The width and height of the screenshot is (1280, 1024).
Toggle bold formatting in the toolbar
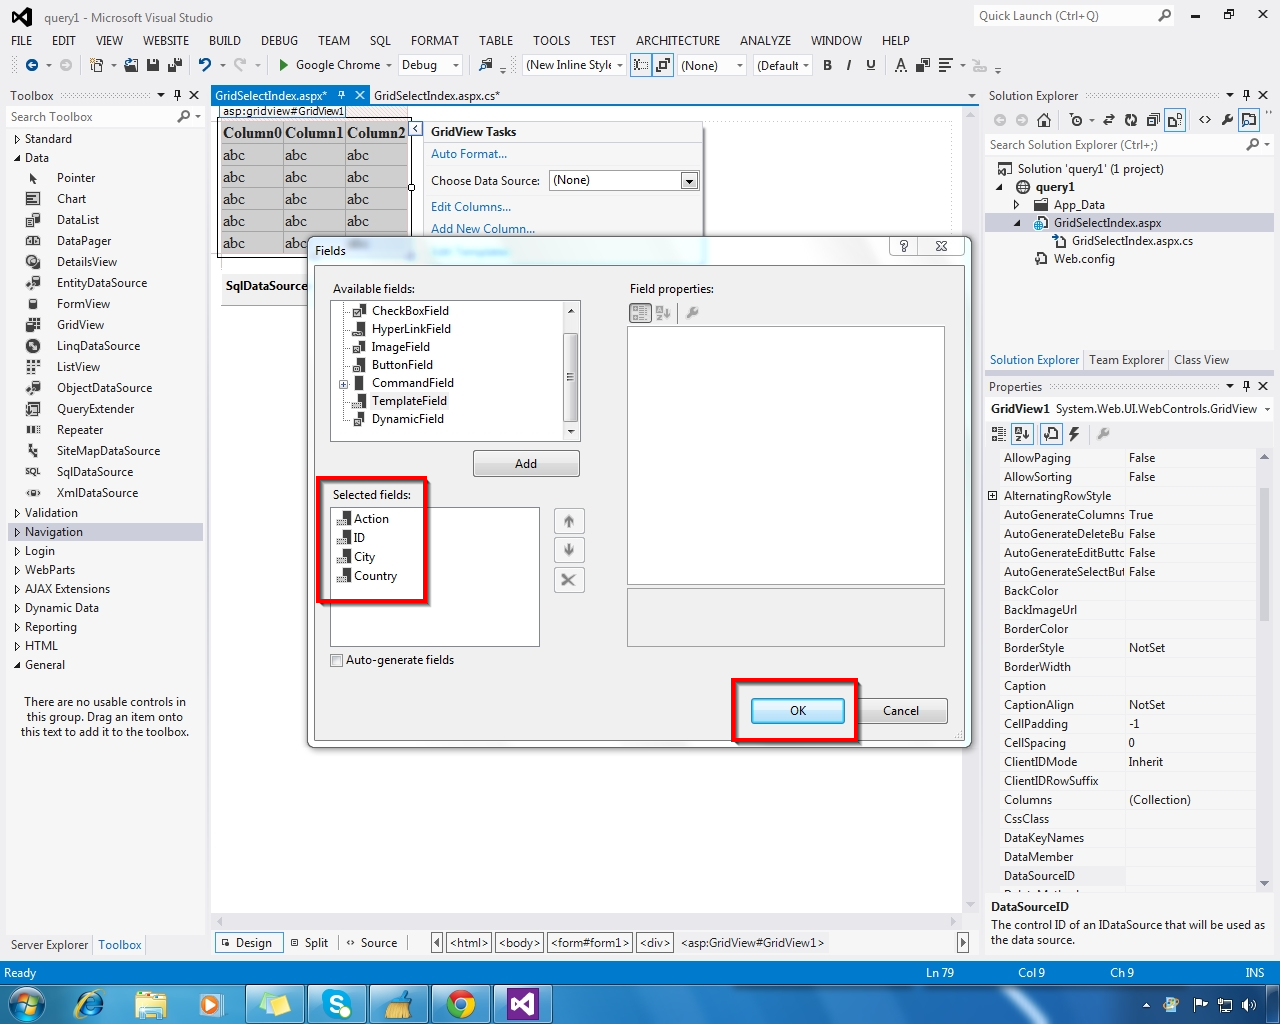[x=827, y=64]
